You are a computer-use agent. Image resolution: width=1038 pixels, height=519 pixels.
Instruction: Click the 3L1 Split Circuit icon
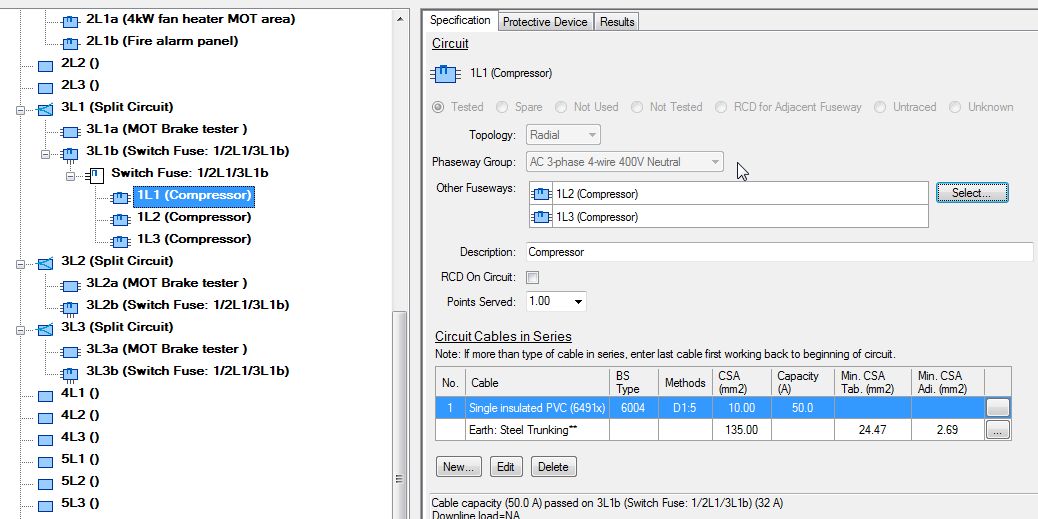pos(45,109)
